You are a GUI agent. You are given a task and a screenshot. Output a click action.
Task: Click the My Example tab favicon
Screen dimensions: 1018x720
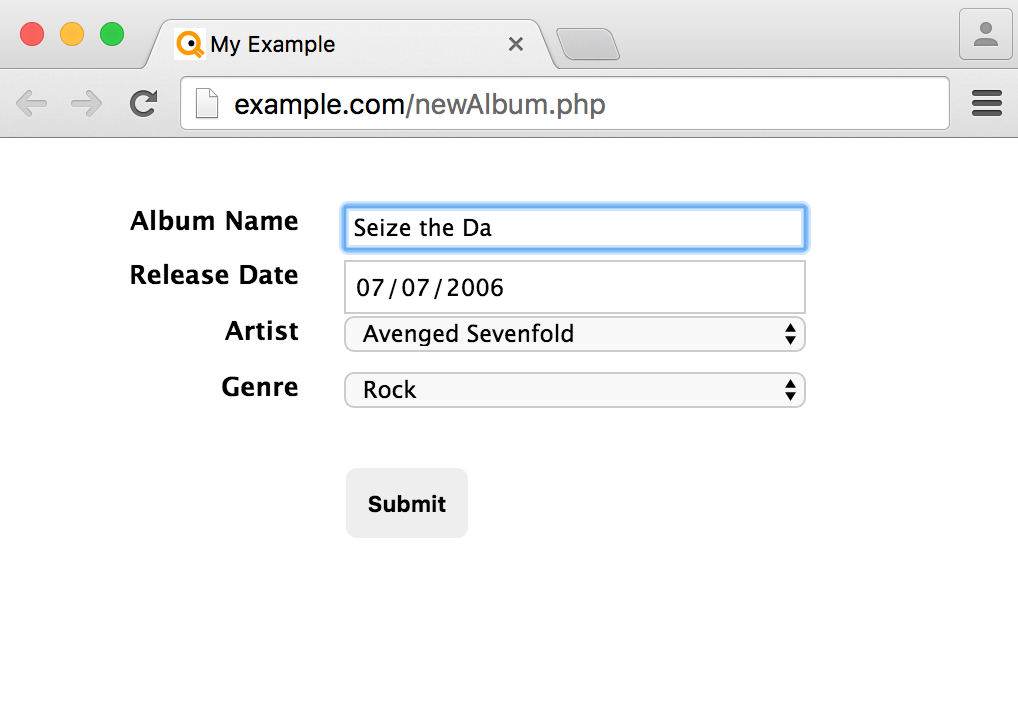click(189, 44)
